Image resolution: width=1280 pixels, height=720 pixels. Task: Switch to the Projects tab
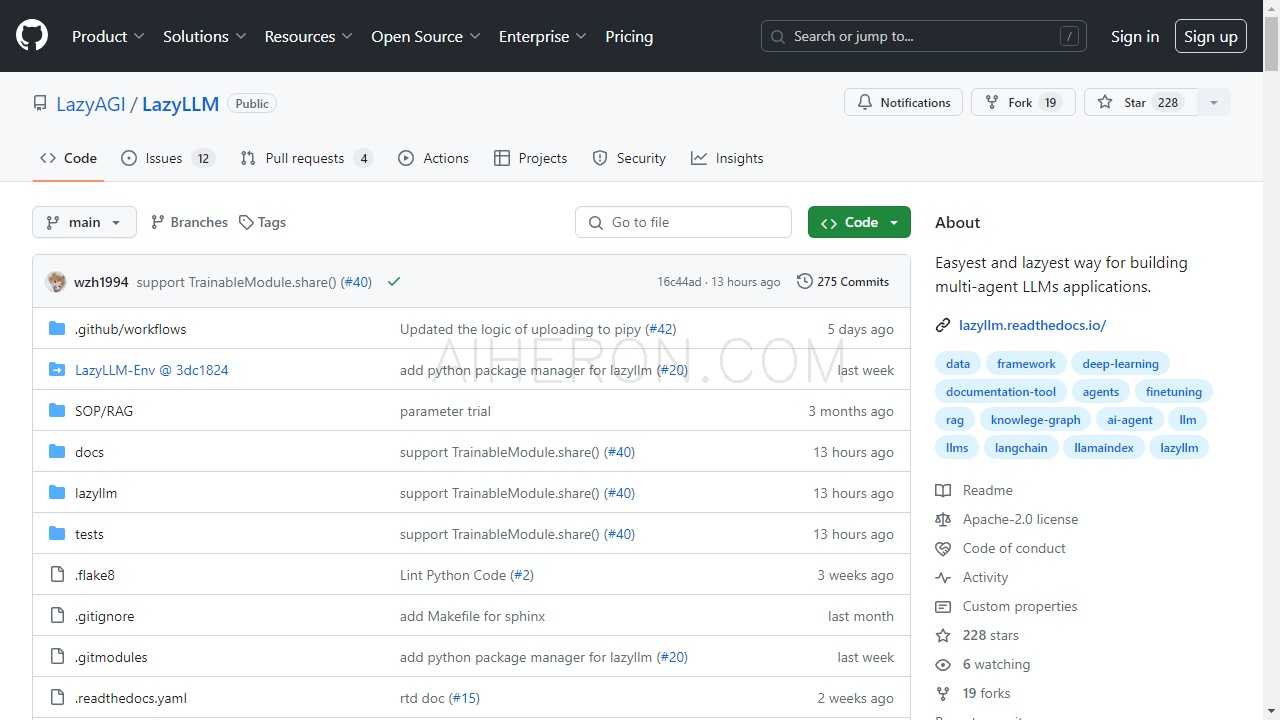coord(531,158)
